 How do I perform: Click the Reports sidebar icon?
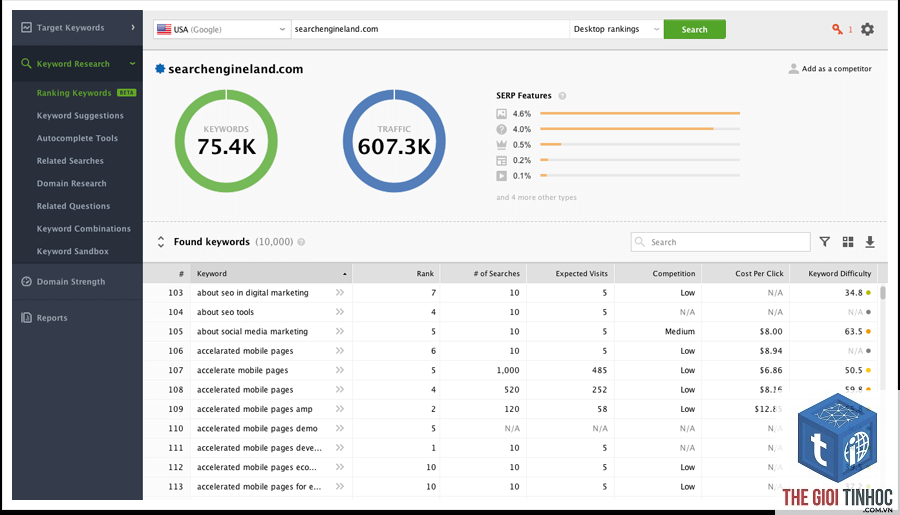tap(26, 317)
